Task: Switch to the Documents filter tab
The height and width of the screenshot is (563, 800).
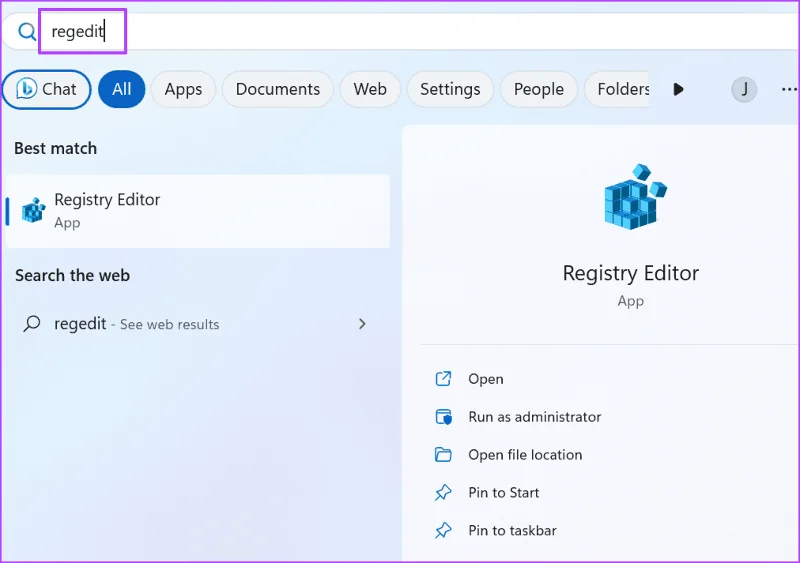Action: click(x=278, y=89)
